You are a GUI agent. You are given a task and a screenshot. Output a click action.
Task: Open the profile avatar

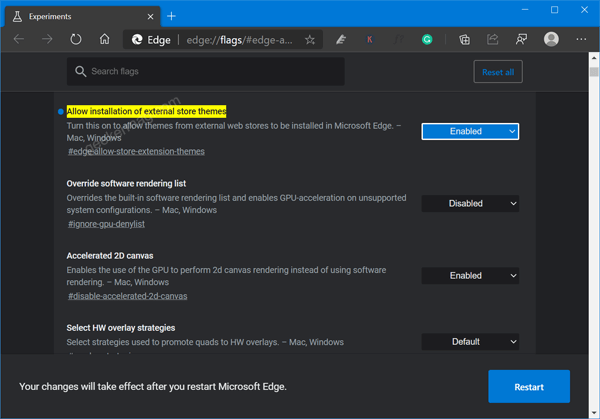[551, 39]
